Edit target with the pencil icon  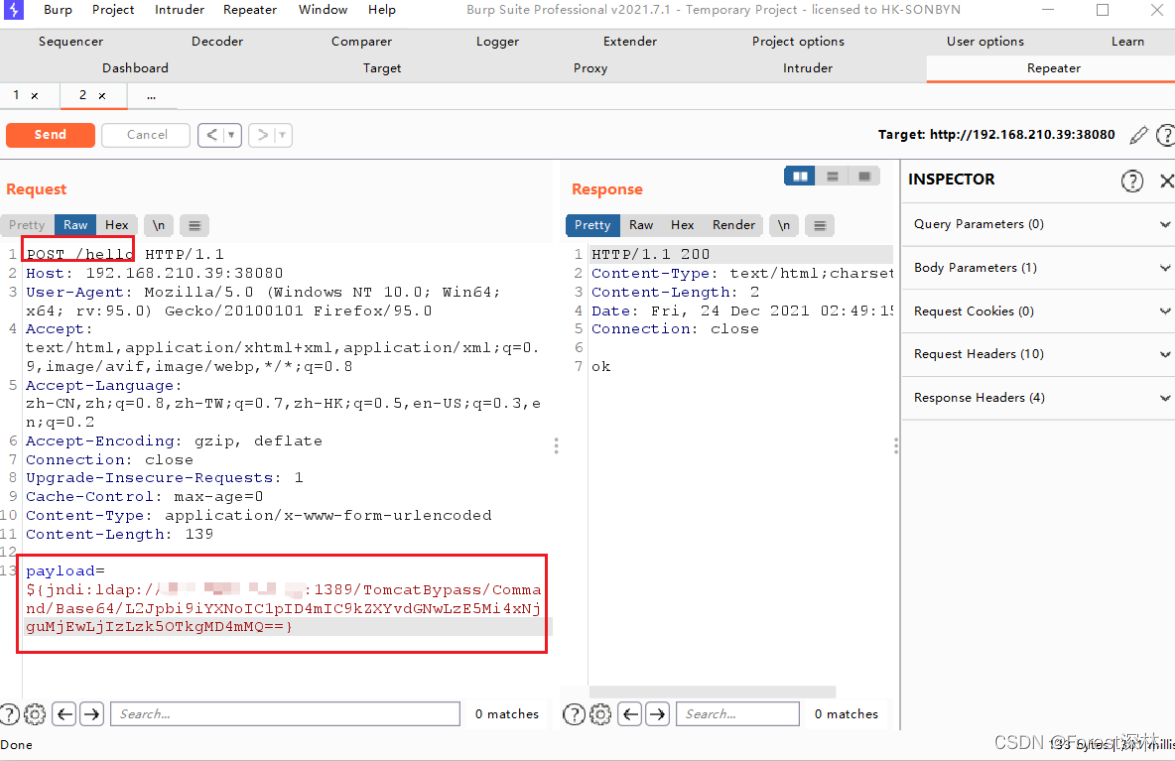pos(1138,135)
